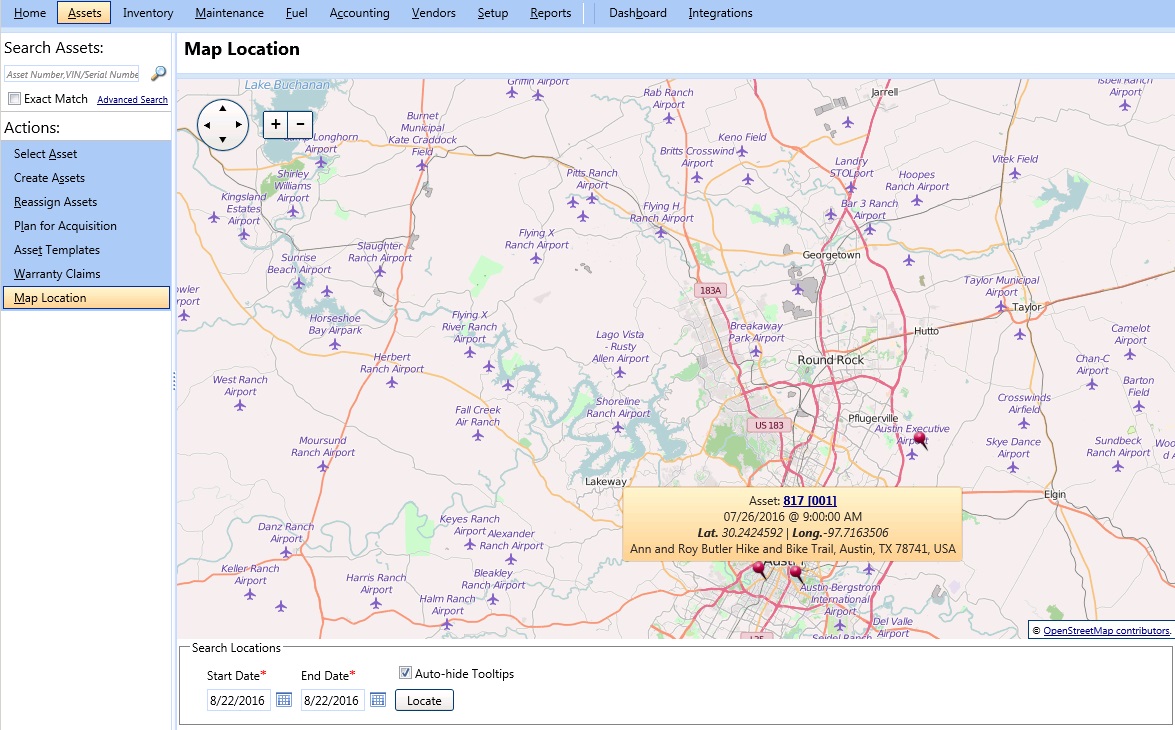Select Map Location action
Image resolution: width=1175 pixels, height=730 pixels.
pos(86,298)
